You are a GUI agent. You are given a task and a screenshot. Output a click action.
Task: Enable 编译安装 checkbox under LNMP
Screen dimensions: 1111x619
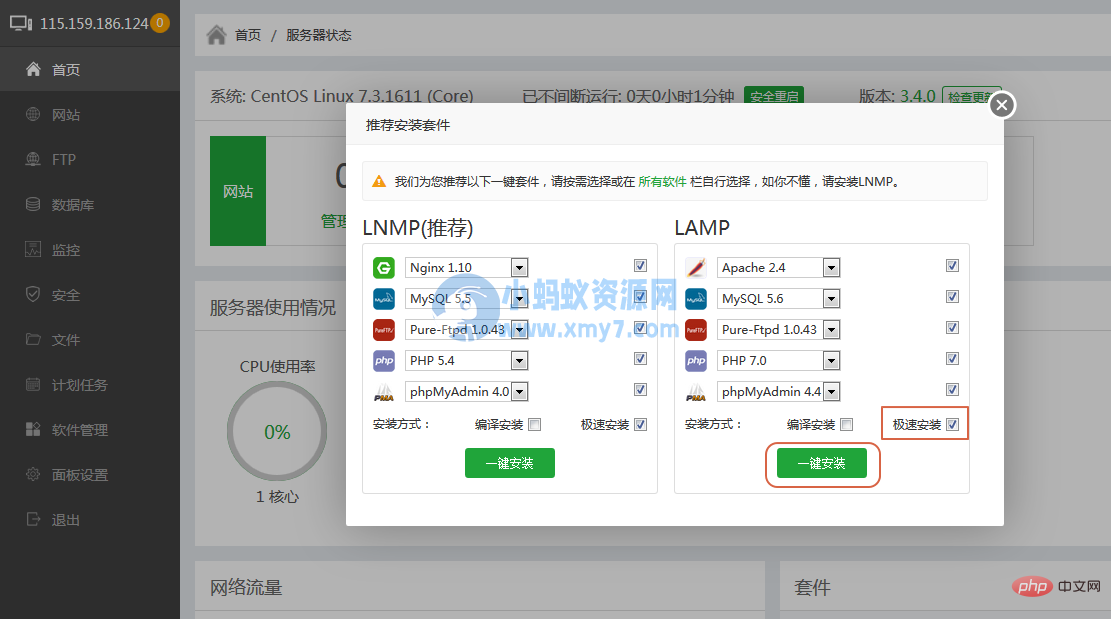point(535,425)
